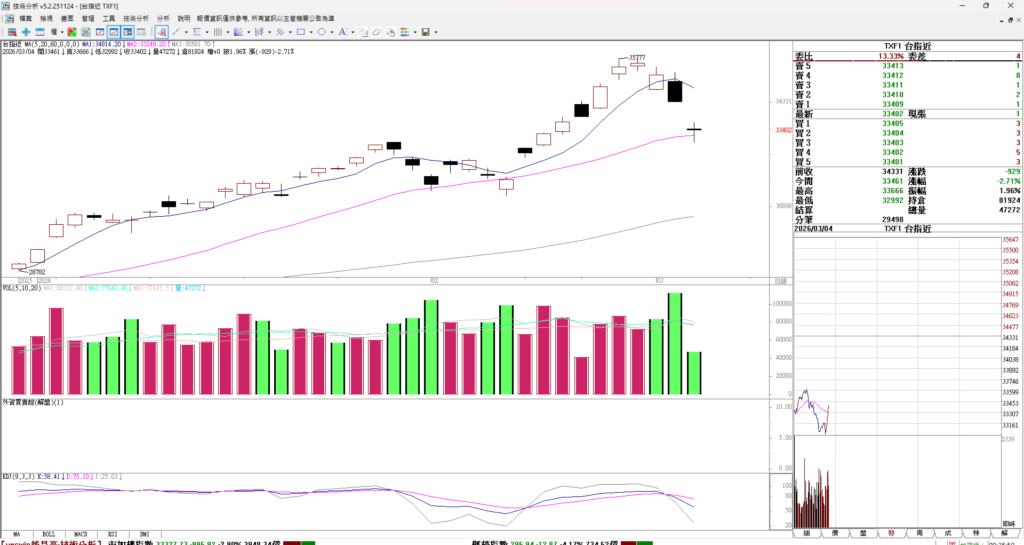Toggle the red-green candlestick style button
The image size is (1024, 545).
[x=71, y=32]
